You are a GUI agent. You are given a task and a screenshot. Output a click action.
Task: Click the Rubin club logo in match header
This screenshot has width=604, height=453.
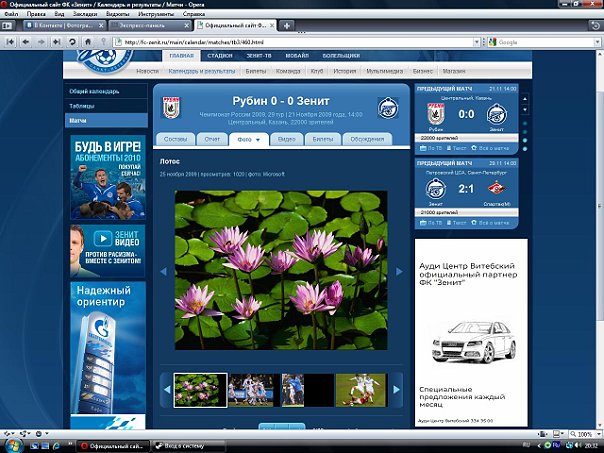(x=169, y=107)
